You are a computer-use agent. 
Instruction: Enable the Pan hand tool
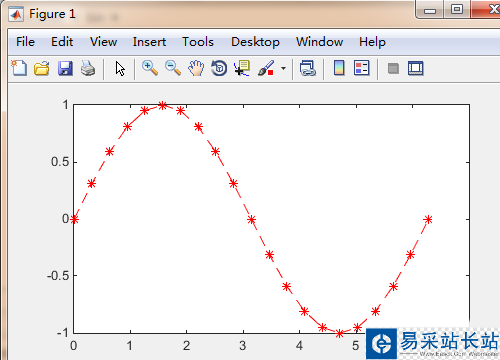tap(196, 68)
